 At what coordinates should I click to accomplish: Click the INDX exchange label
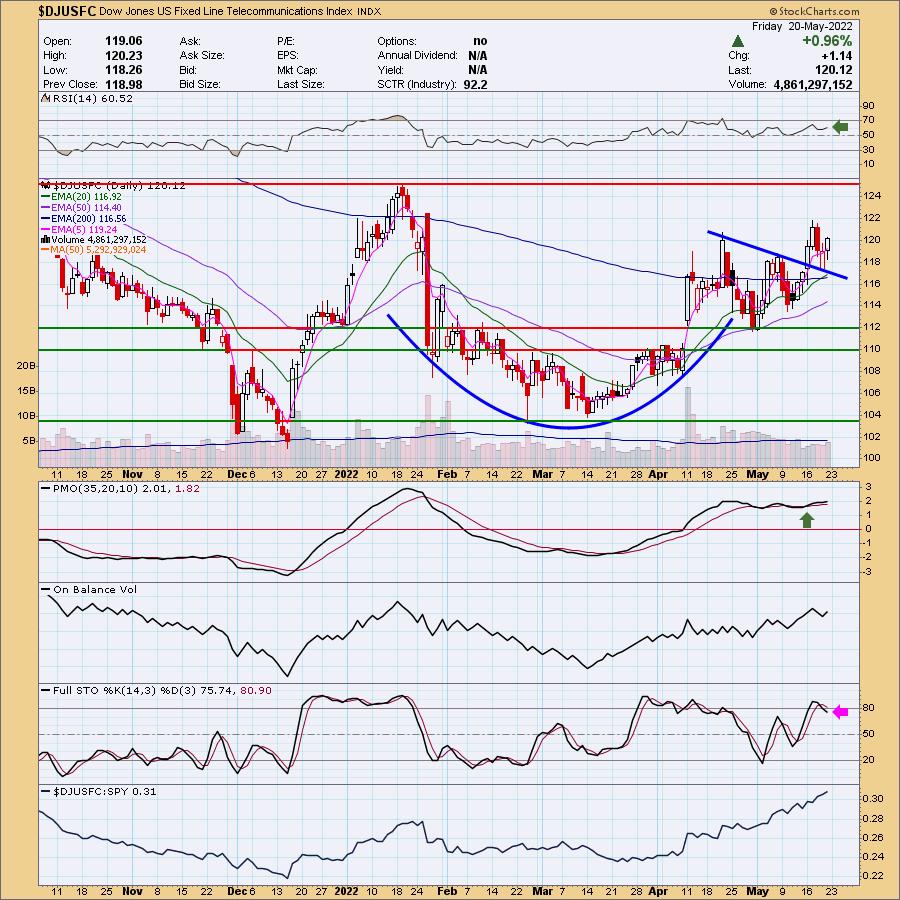(x=368, y=12)
